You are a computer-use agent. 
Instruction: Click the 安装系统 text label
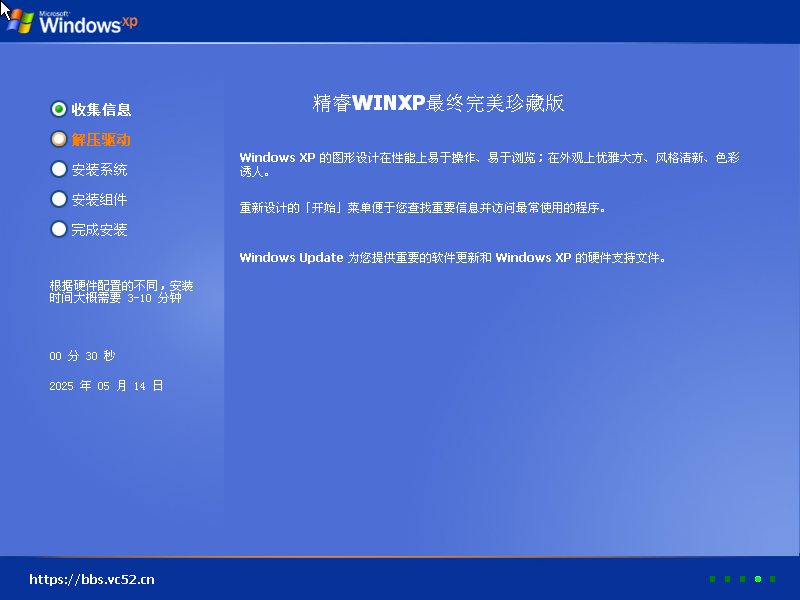(99, 169)
